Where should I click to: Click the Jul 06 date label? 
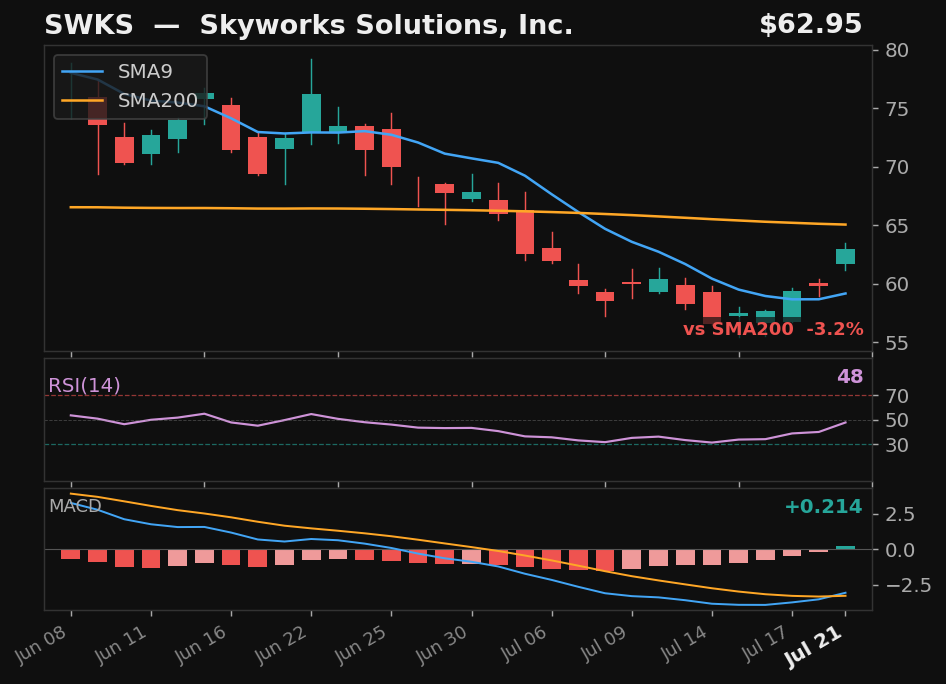click(x=524, y=645)
